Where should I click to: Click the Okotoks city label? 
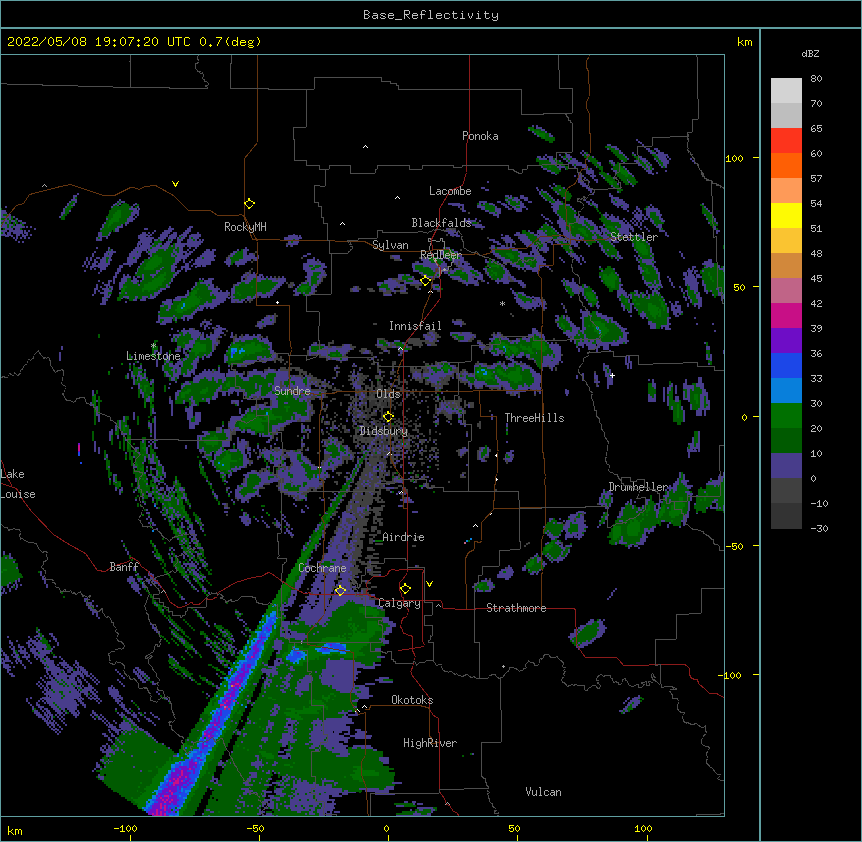(x=412, y=700)
